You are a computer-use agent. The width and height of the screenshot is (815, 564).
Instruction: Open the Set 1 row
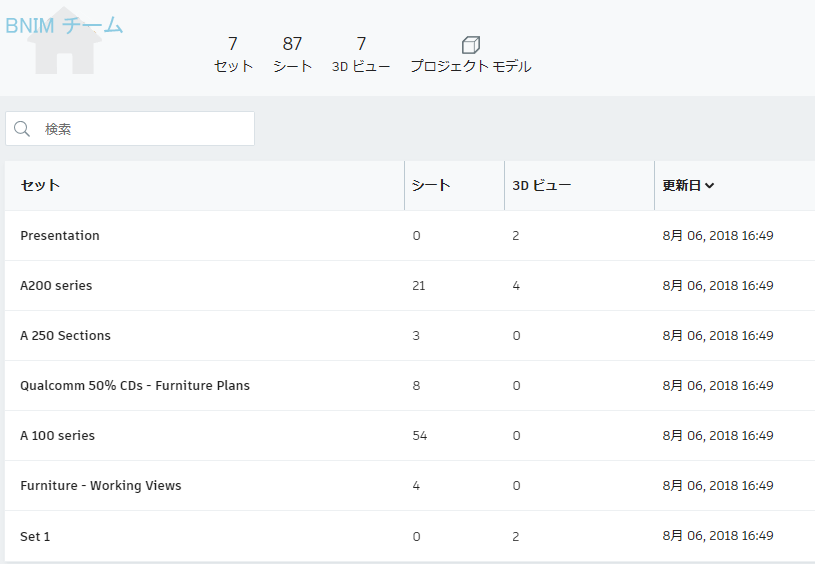(x=35, y=536)
